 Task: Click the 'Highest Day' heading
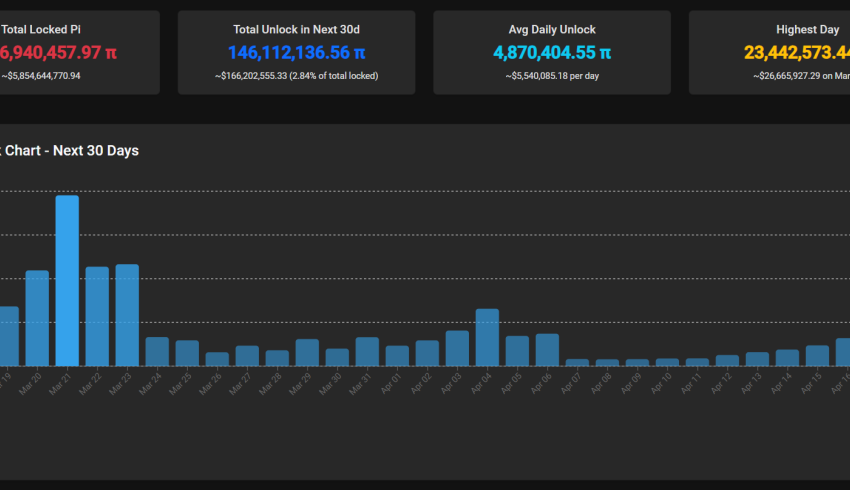[807, 29]
